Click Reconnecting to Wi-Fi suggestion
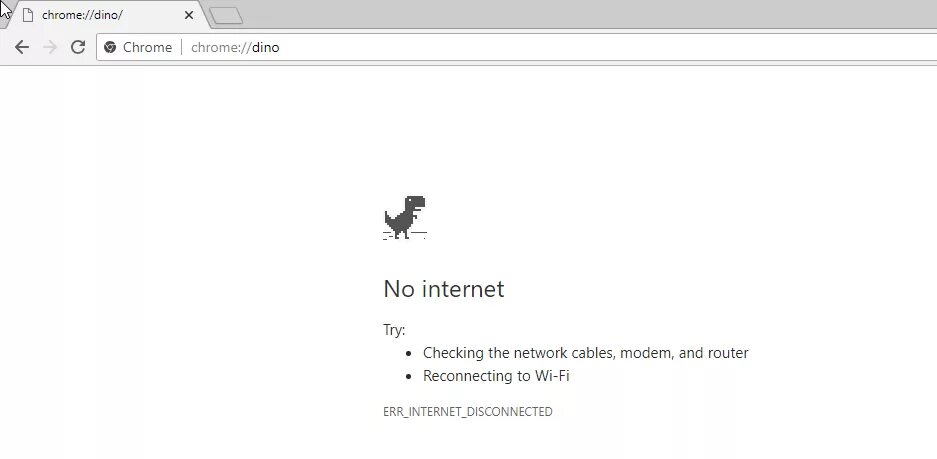Viewport: 937px width, 459px height. click(x=496, y=376)
